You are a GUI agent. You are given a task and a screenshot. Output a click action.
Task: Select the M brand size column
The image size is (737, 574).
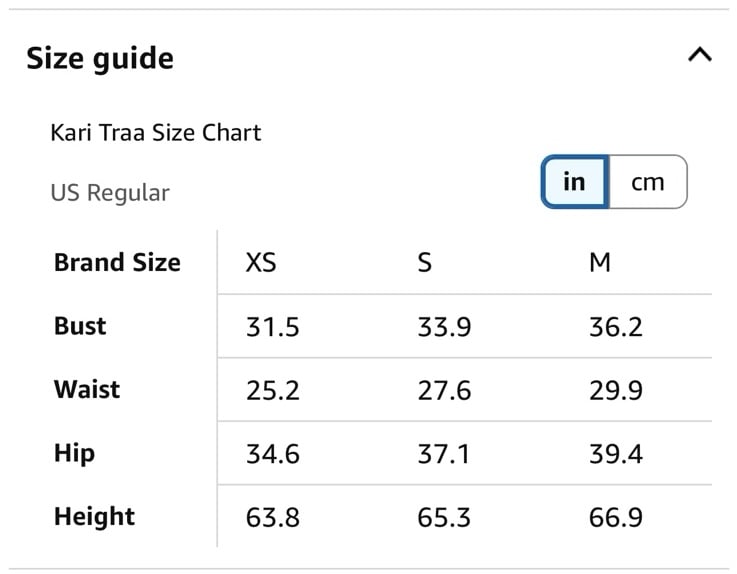click(x=600, y=262)
